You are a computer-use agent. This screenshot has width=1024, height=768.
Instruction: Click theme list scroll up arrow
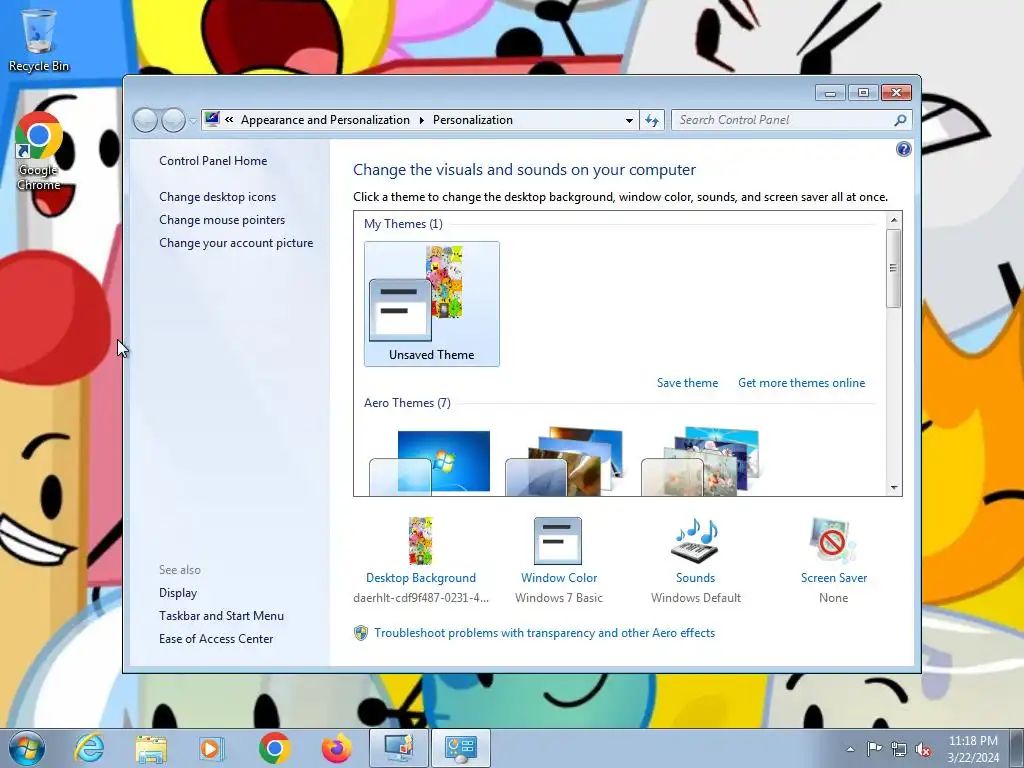tap(894, 220)
